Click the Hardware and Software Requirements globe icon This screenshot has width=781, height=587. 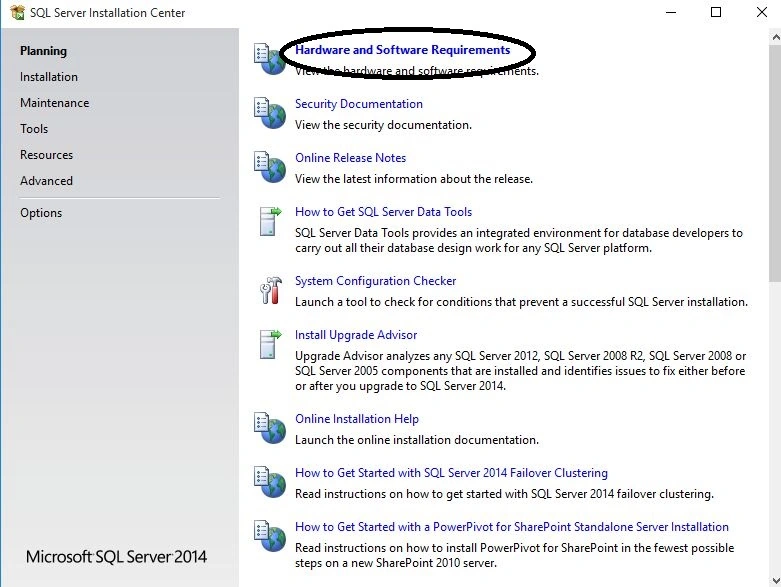270,59
